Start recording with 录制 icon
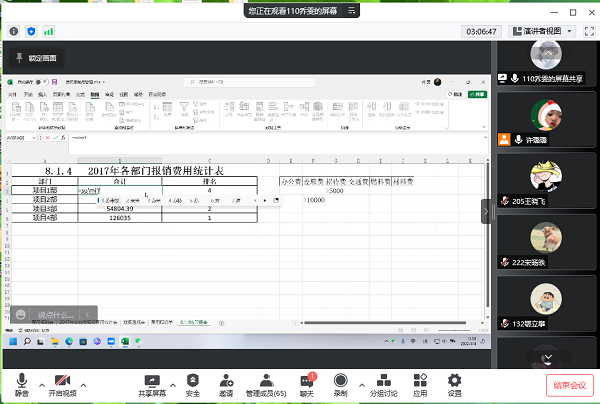This screenshot has width=600, height=404. (341, 382)
